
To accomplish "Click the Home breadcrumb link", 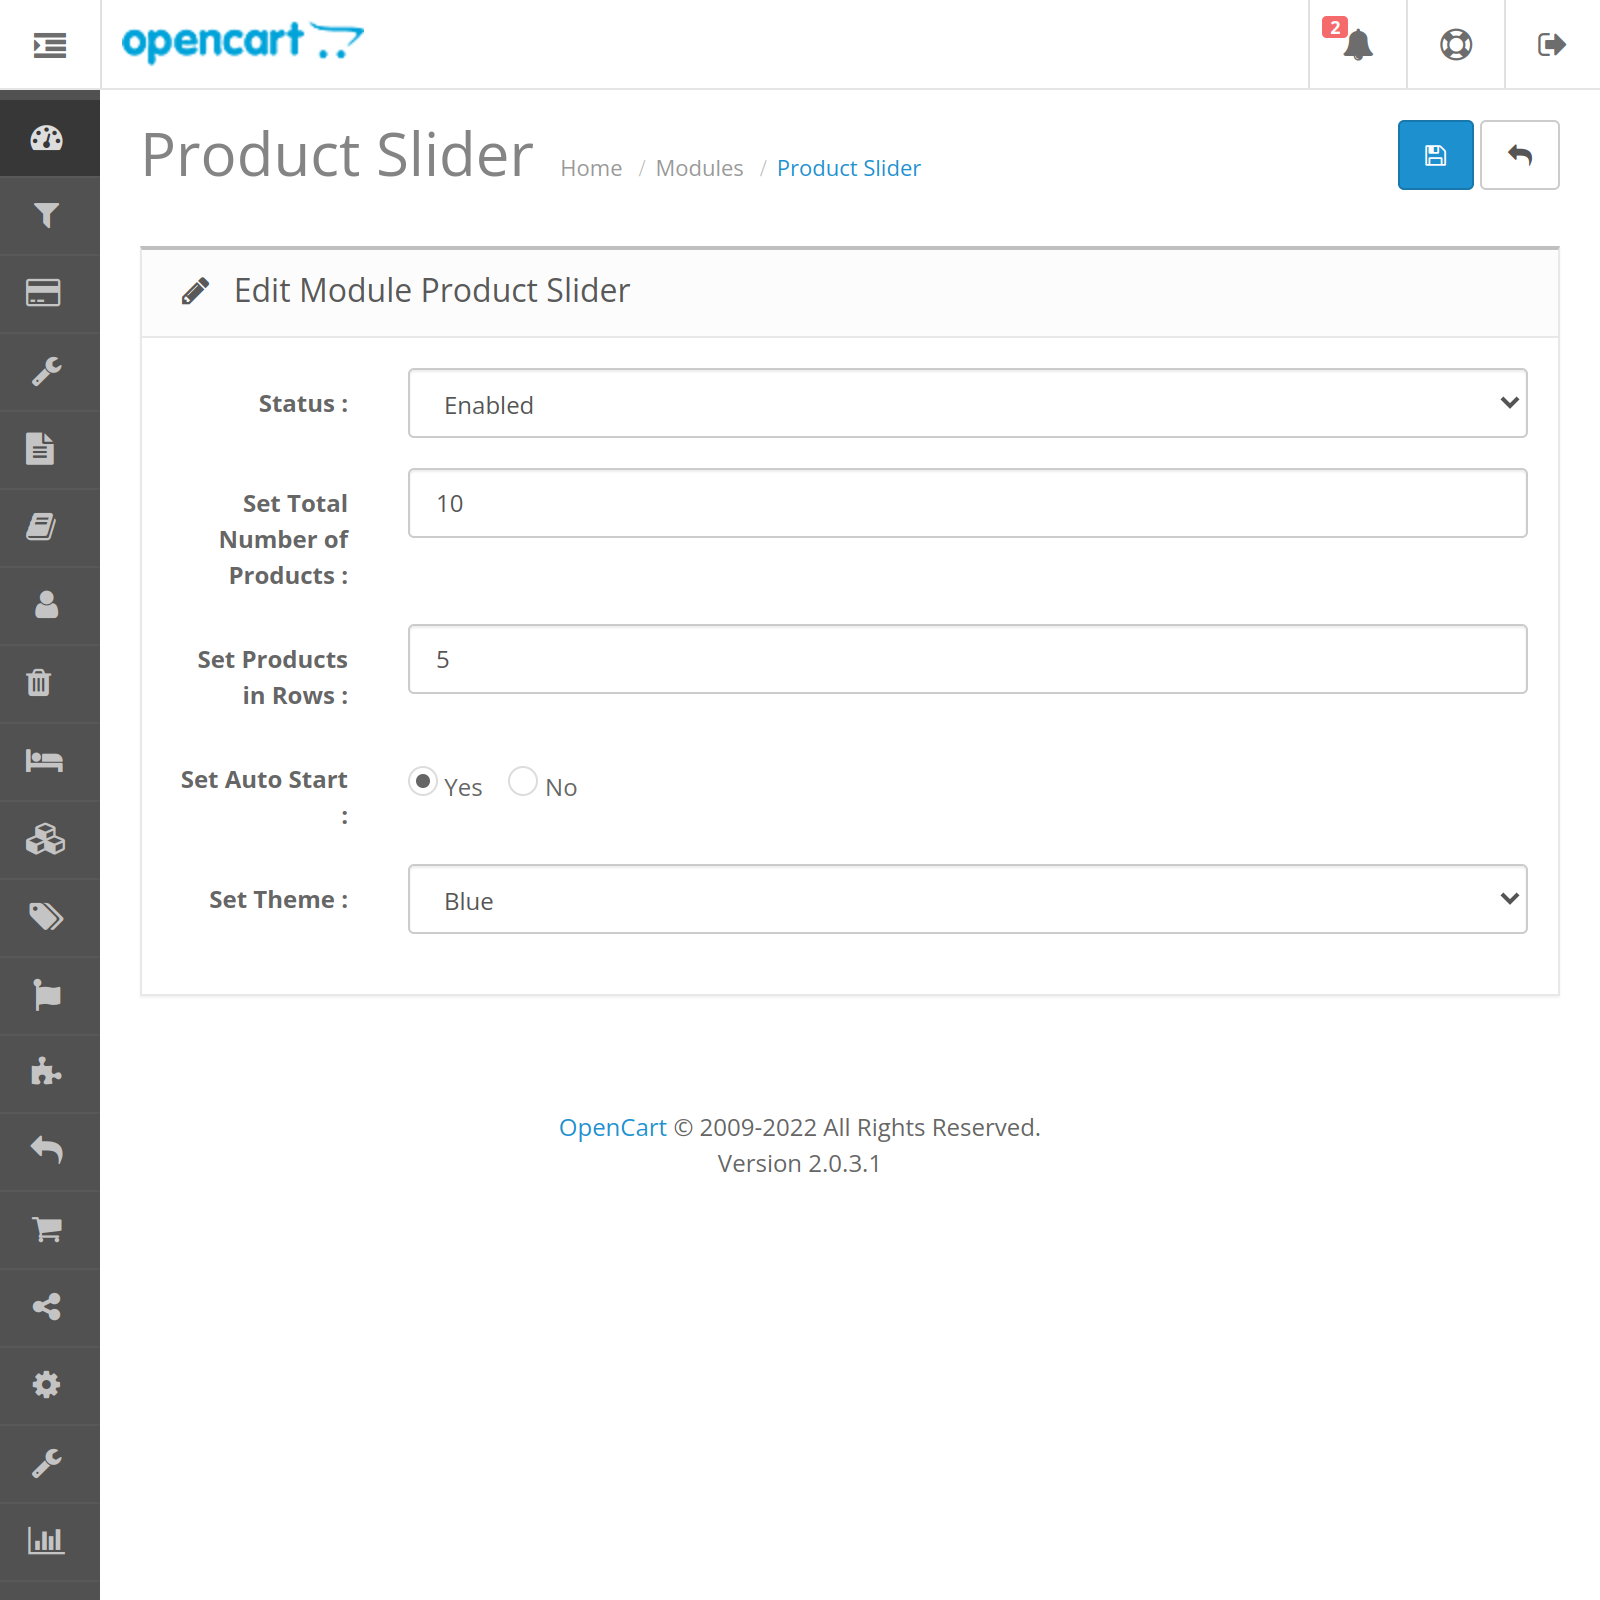I will point(591,168).
